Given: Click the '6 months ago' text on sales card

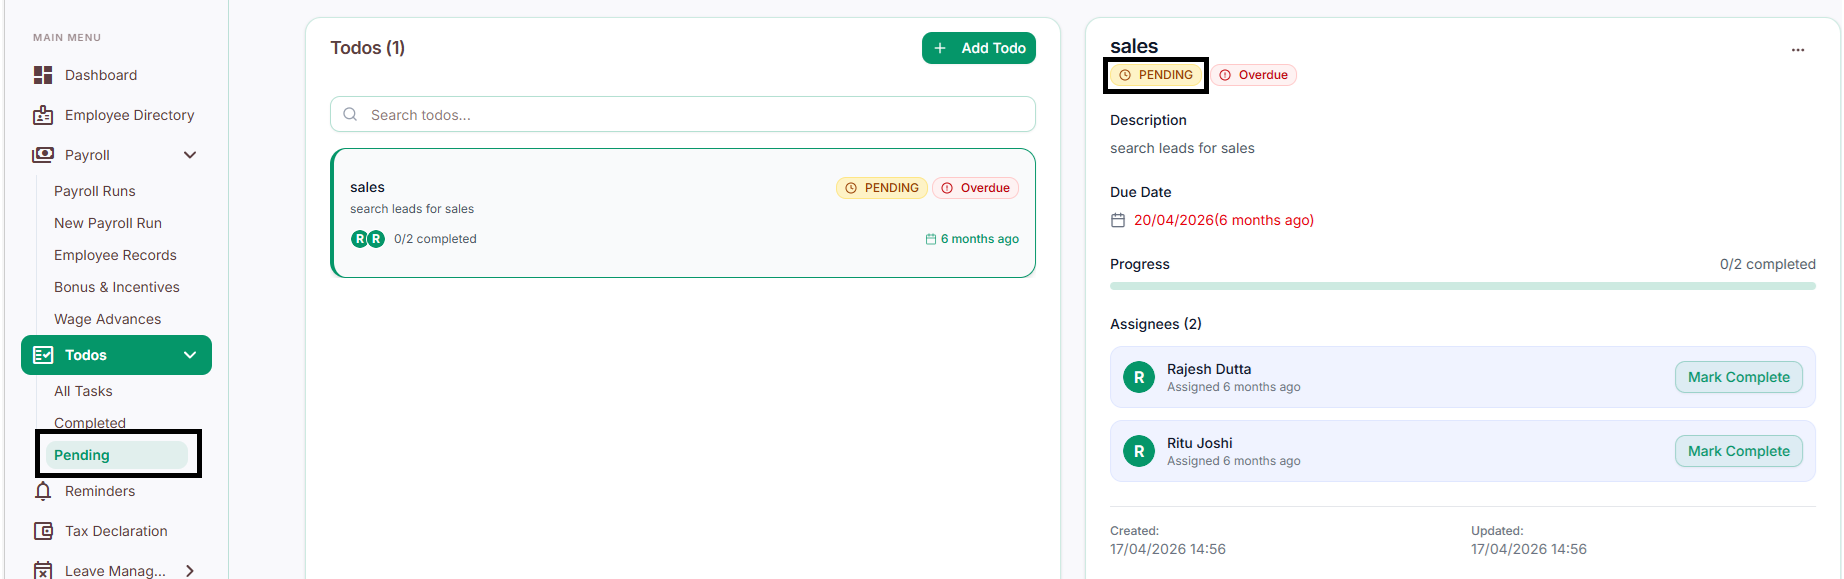Looking at the screenshot, I should tap(980, 239).
